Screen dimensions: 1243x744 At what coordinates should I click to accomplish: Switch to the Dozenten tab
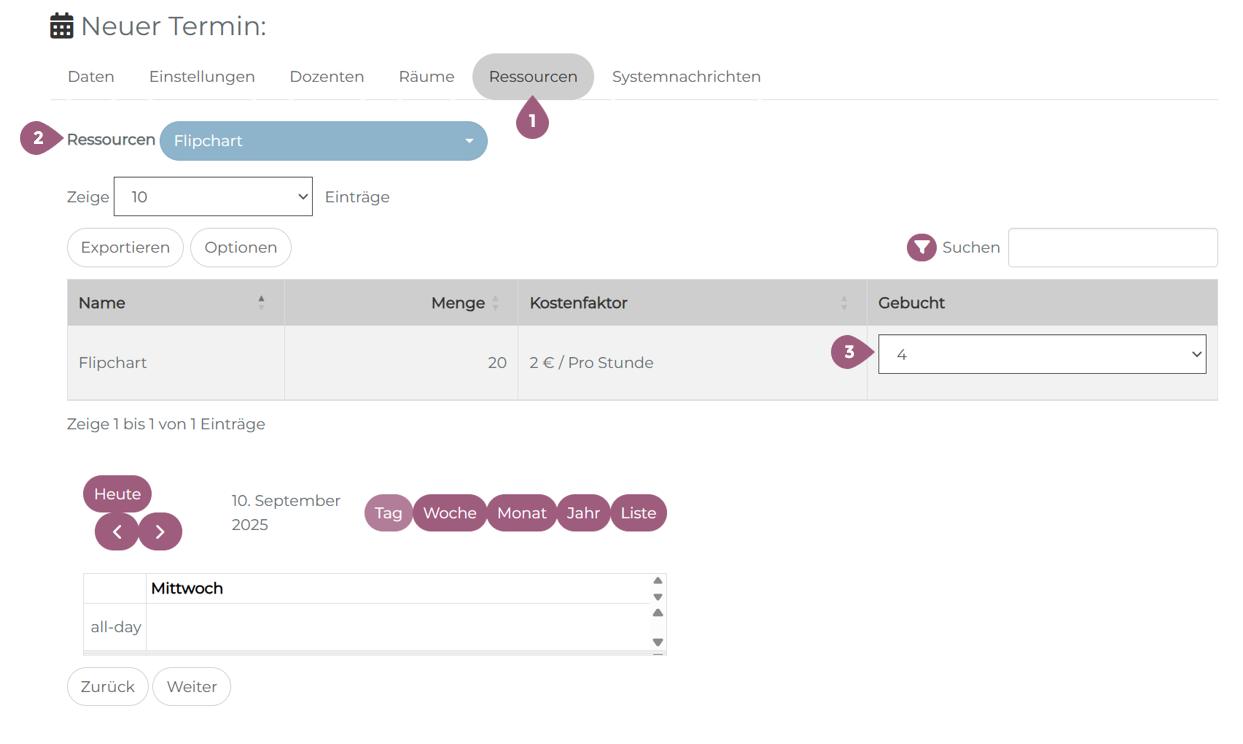[326, 77]
